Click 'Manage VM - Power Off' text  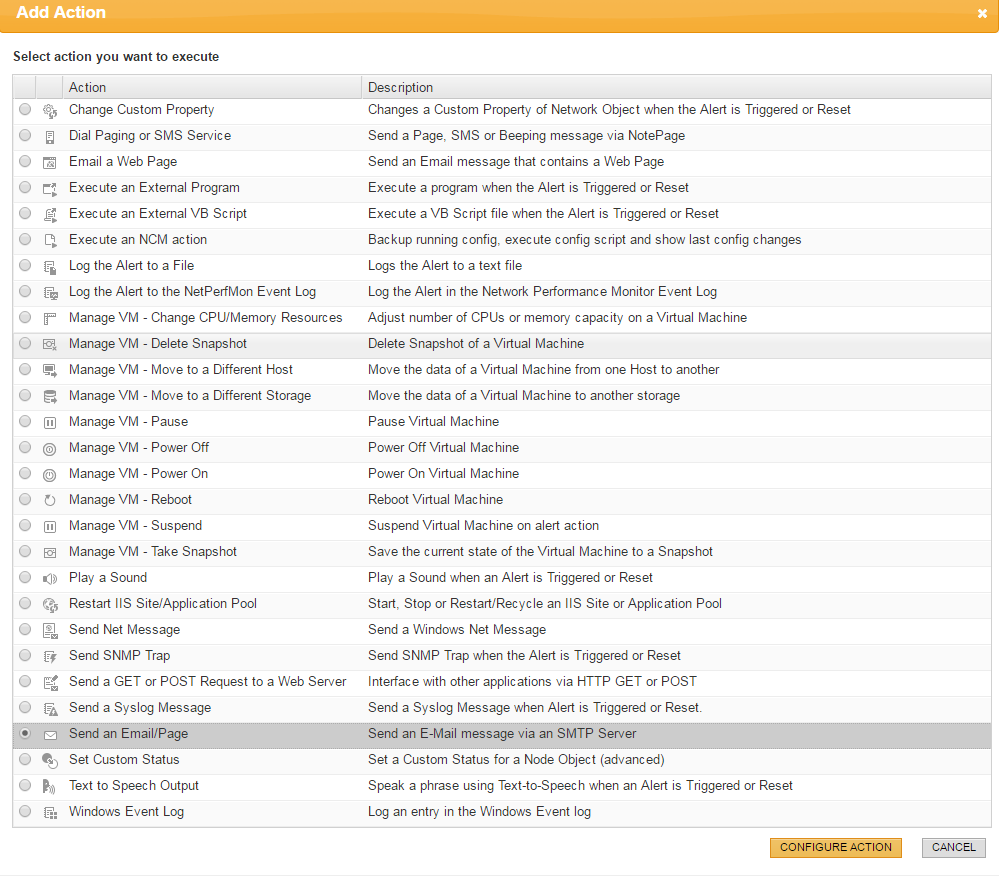[139, 447]
